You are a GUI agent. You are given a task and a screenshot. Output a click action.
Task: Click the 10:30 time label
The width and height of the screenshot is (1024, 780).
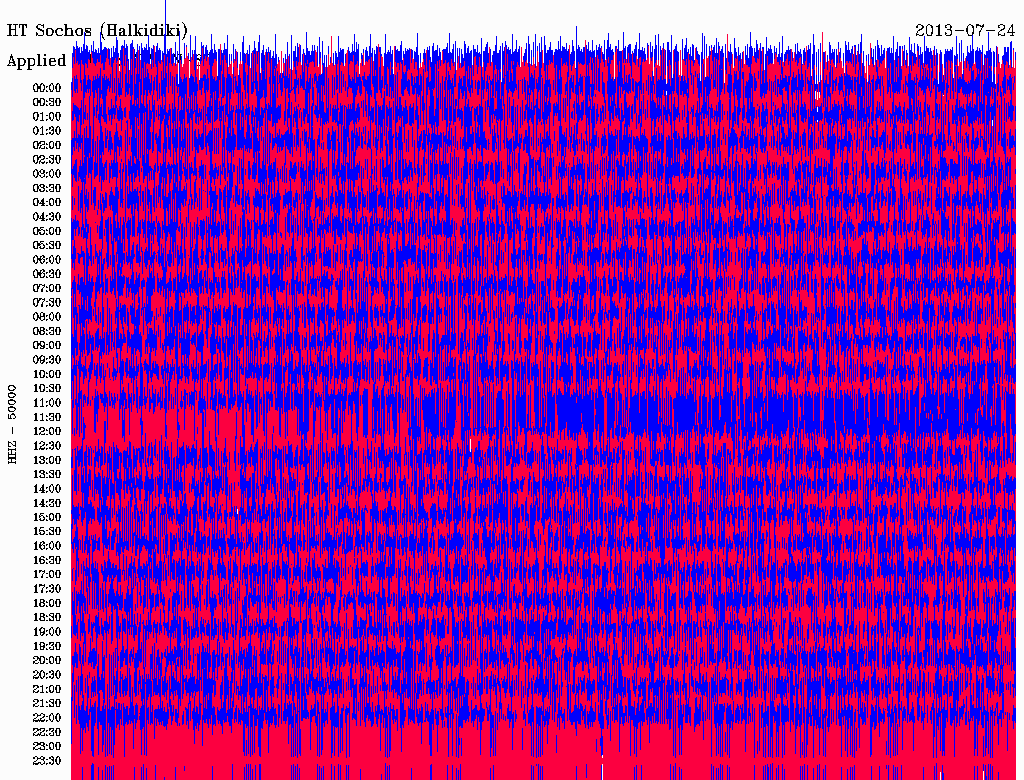47,388
